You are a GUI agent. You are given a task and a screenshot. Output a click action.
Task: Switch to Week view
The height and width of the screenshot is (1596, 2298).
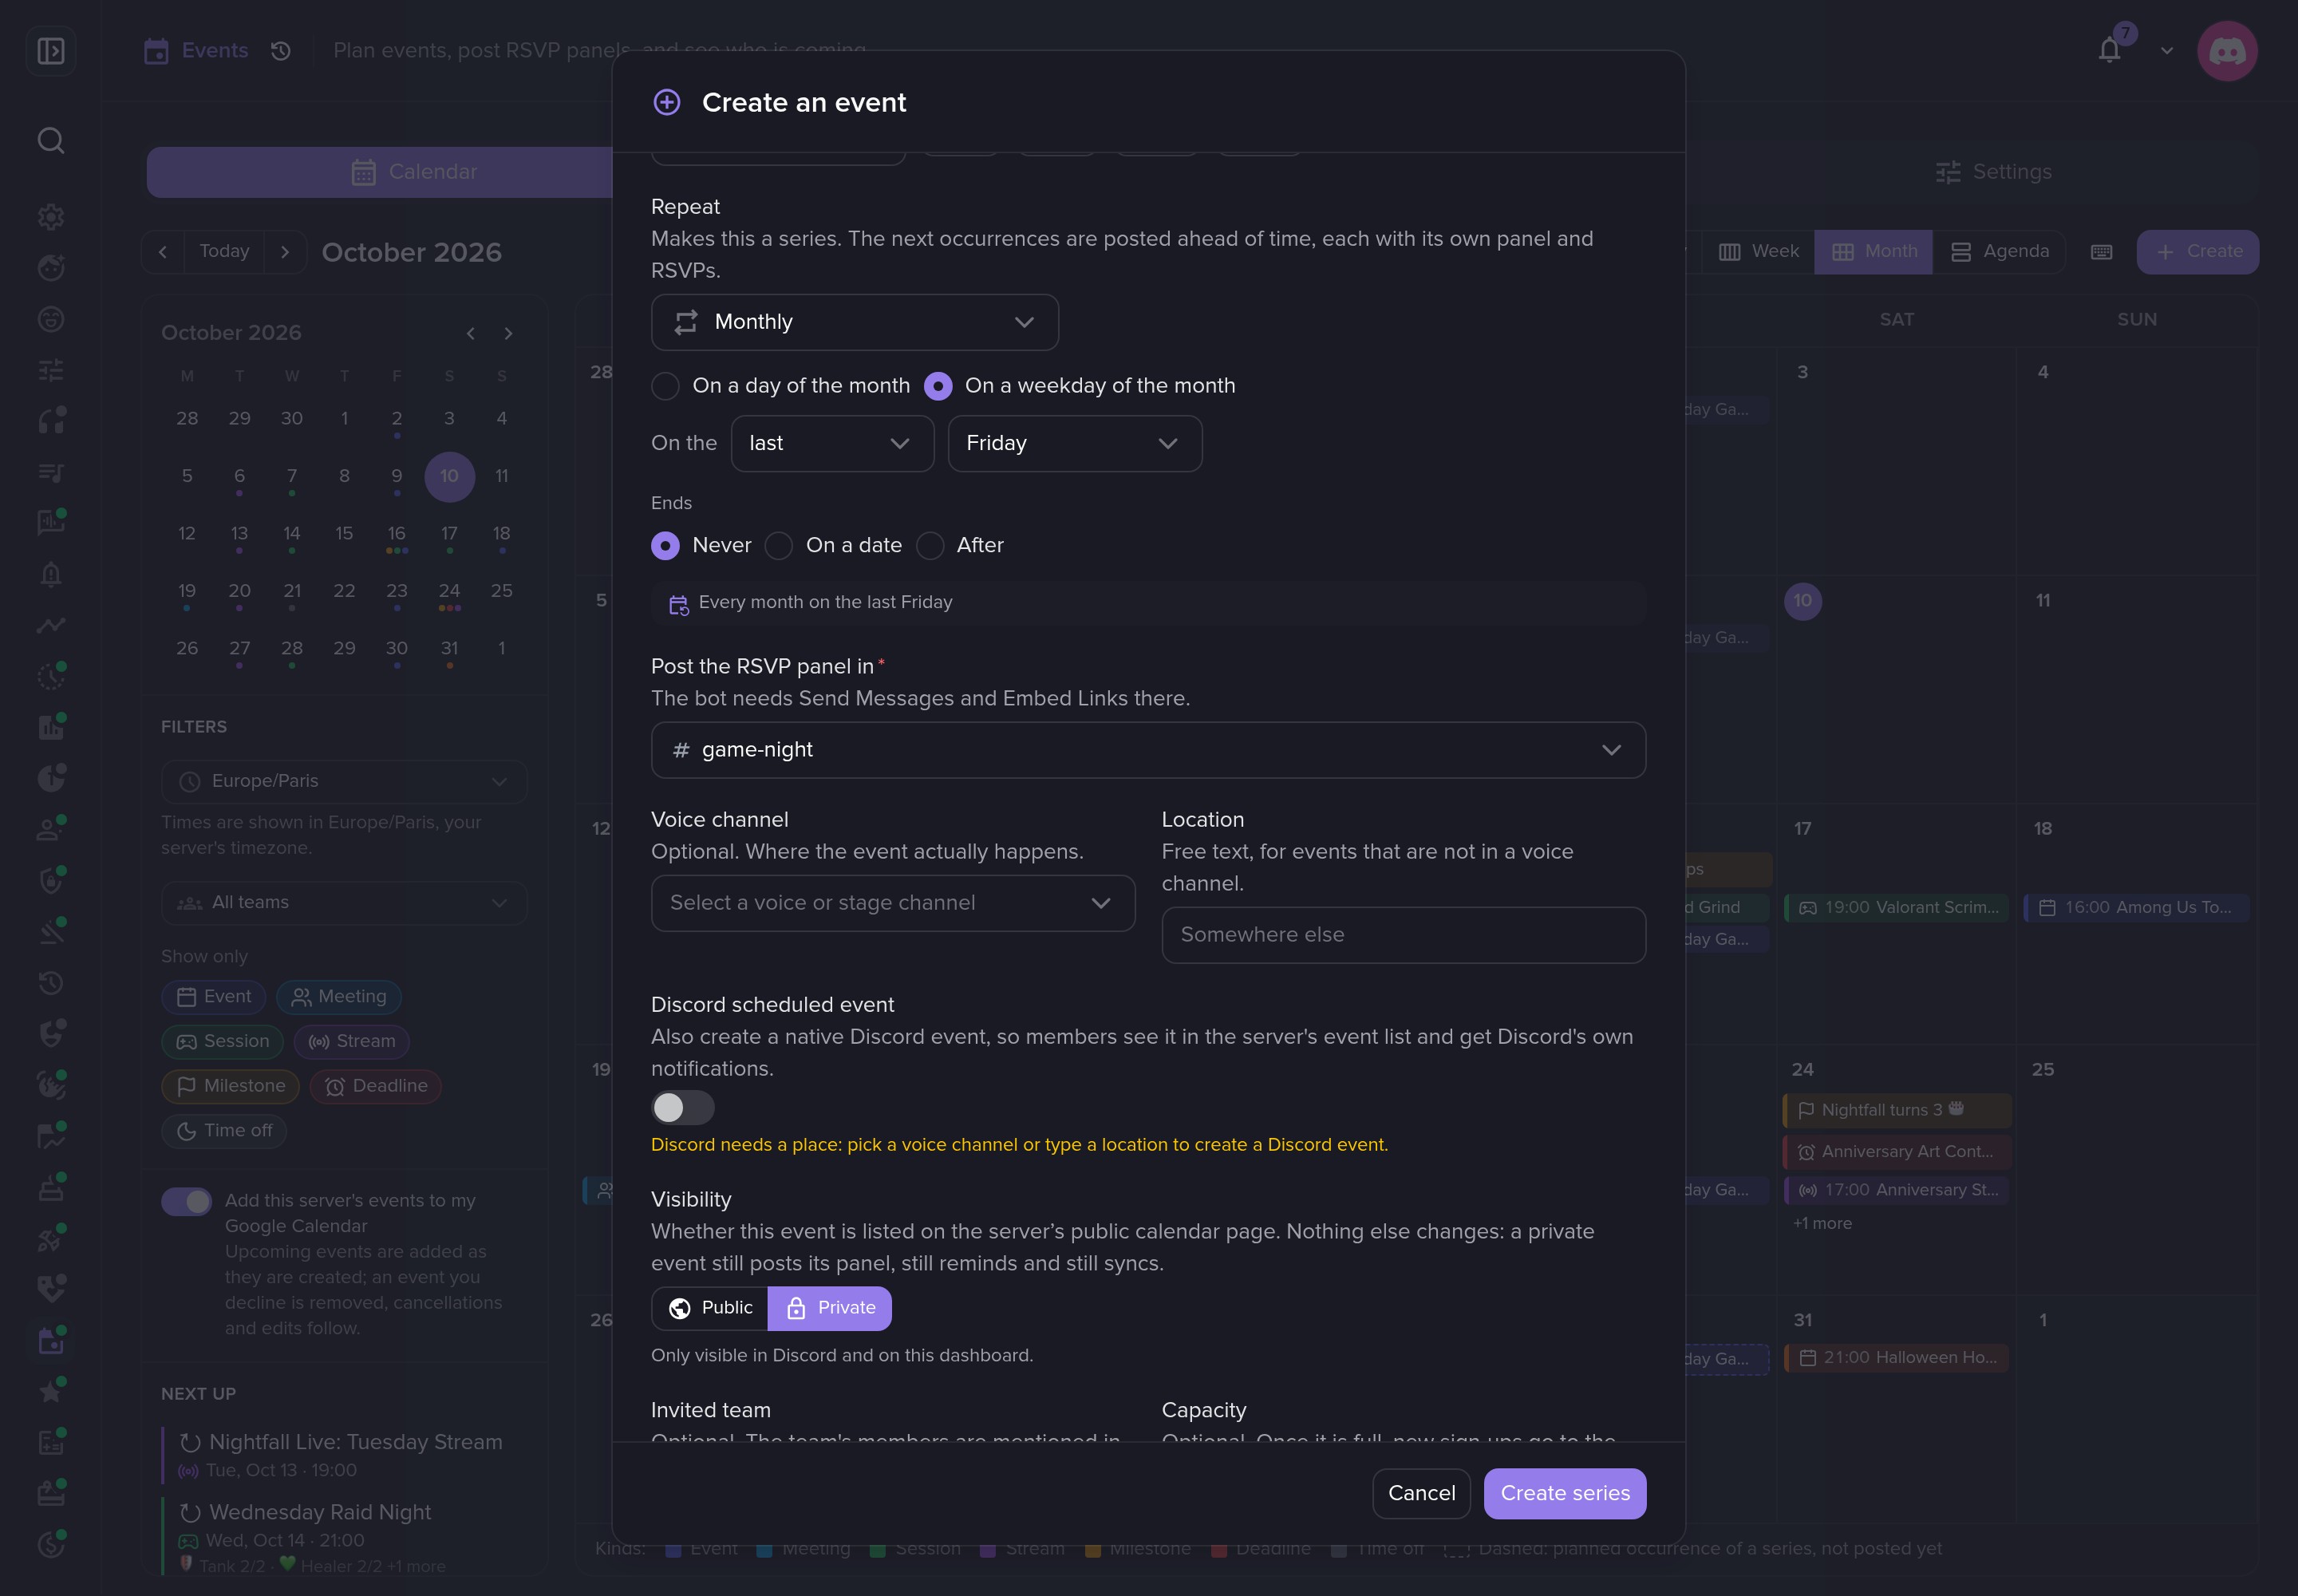tap(1758, 252)
